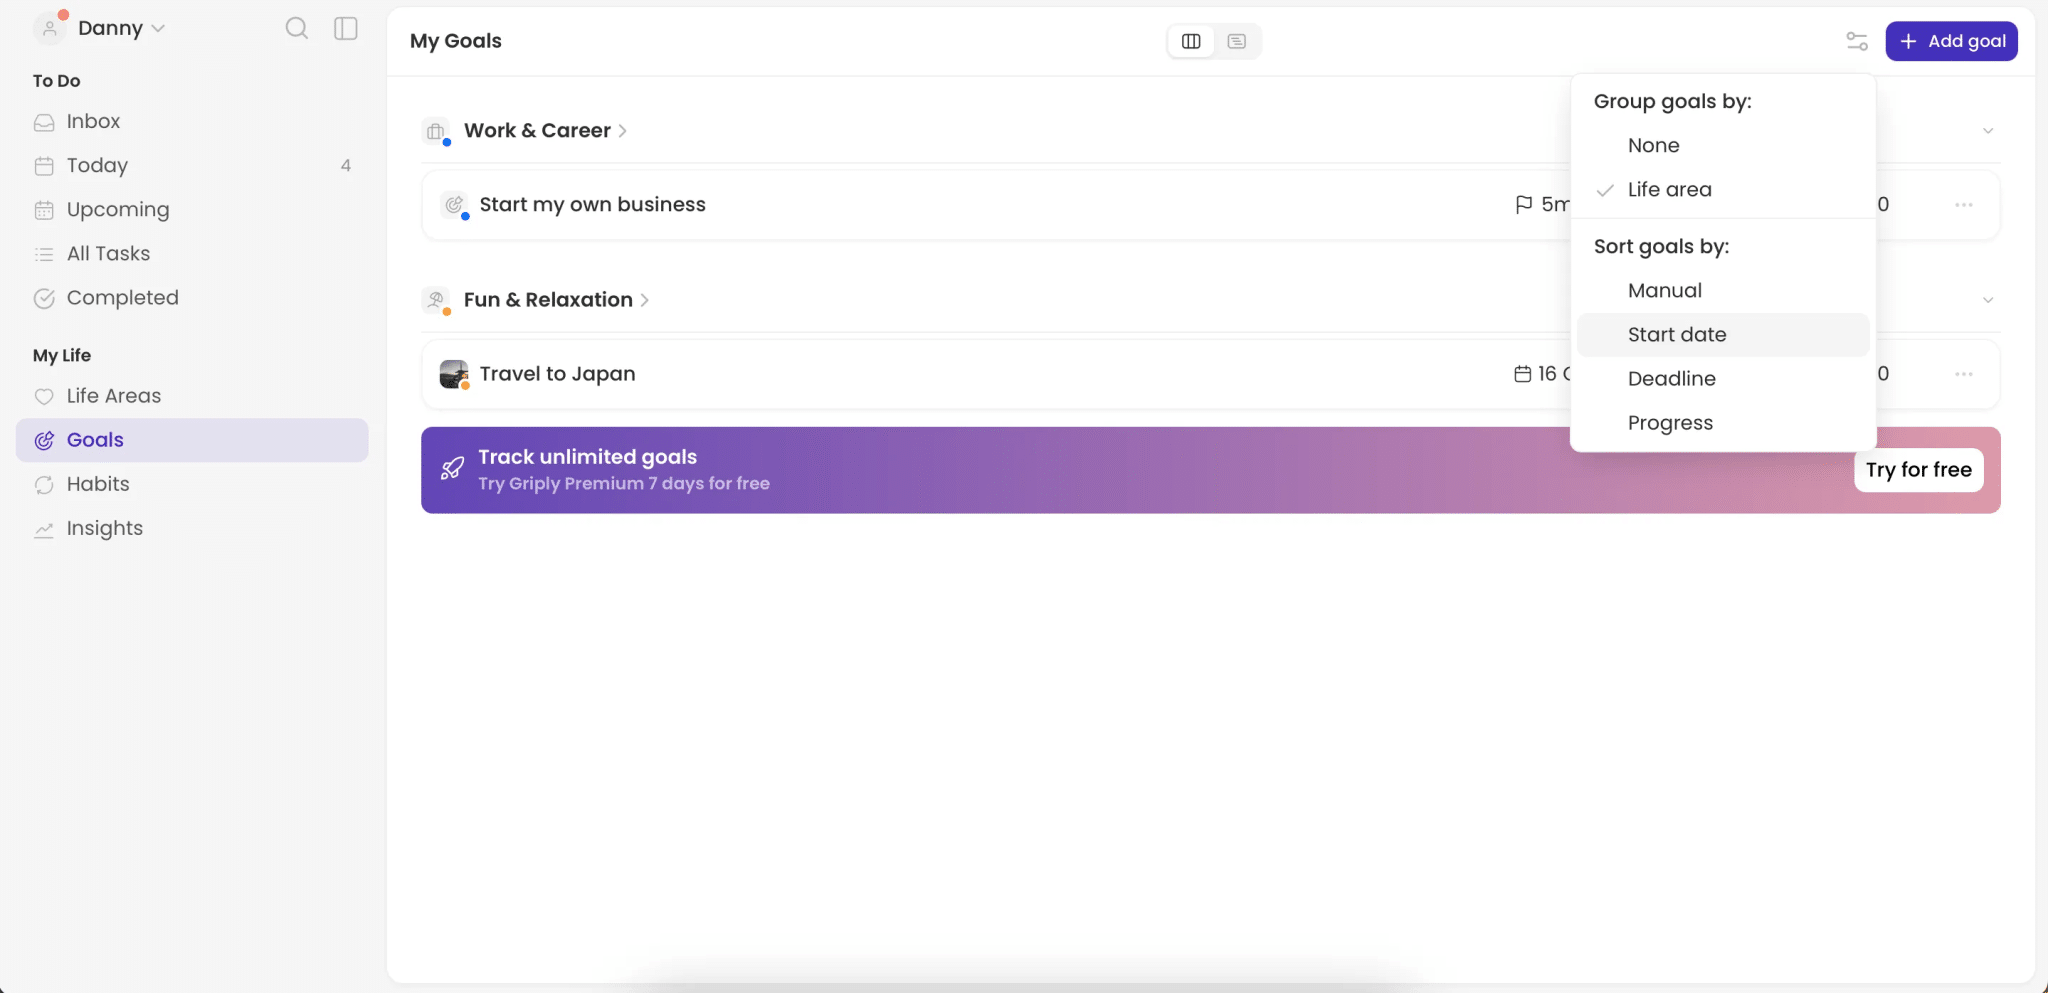Select the Upcoming calendar icon
The width and height of the screenshot is (2048, 993).
click(x=45, y=209)
